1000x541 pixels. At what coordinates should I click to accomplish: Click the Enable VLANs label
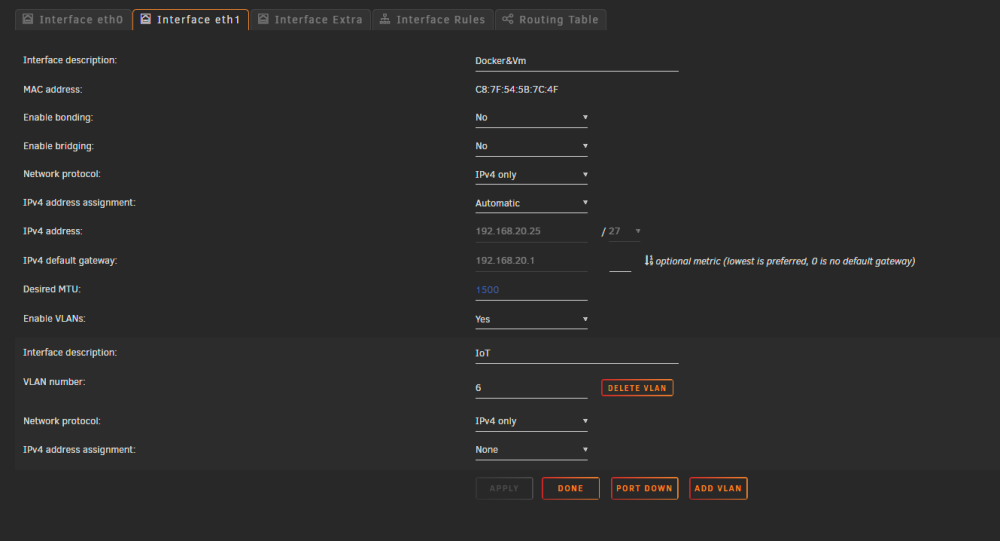coord(54,319)
